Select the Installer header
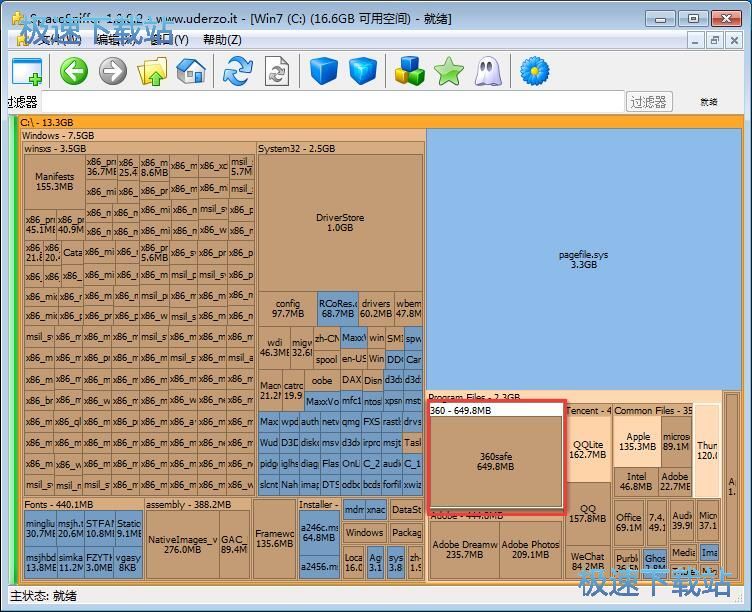Viewport: 752px width, 612px height. pyautogui.click(x=318, y=505)
